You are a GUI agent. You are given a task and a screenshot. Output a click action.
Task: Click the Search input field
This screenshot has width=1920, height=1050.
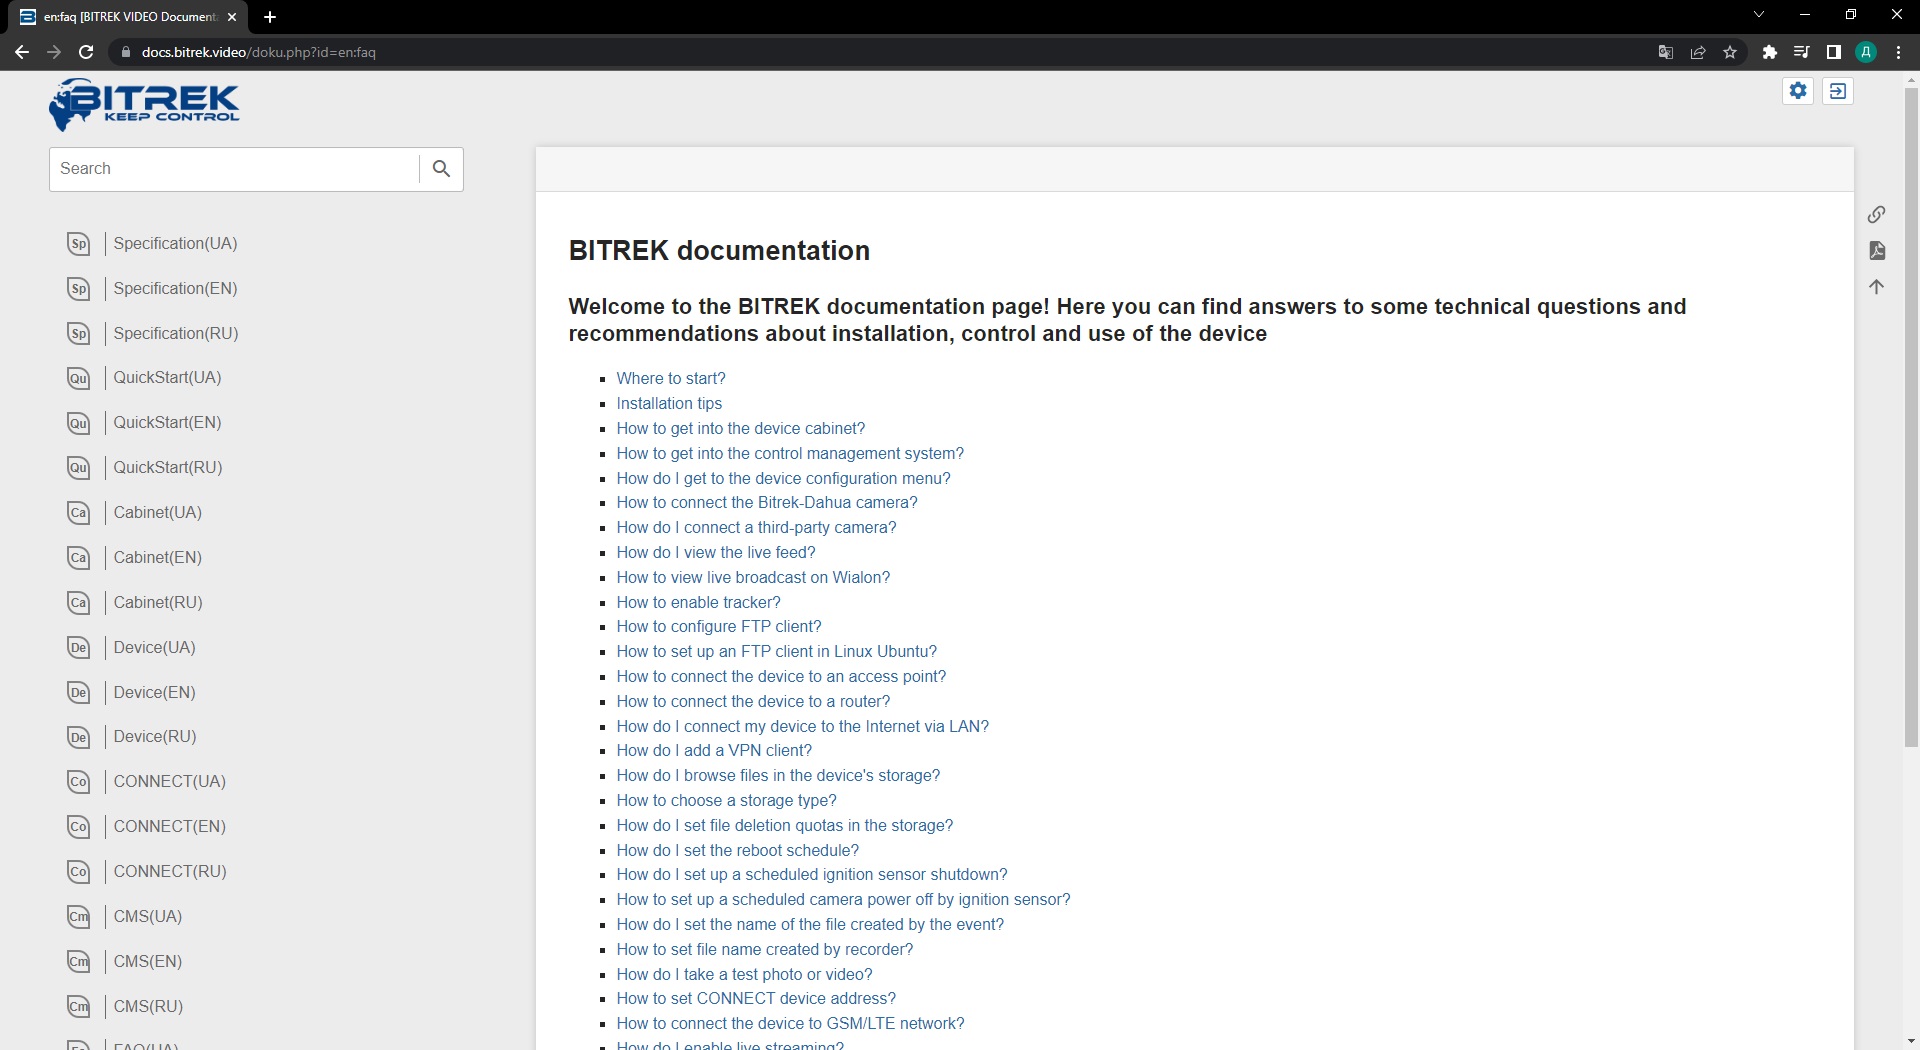point(235,169)
